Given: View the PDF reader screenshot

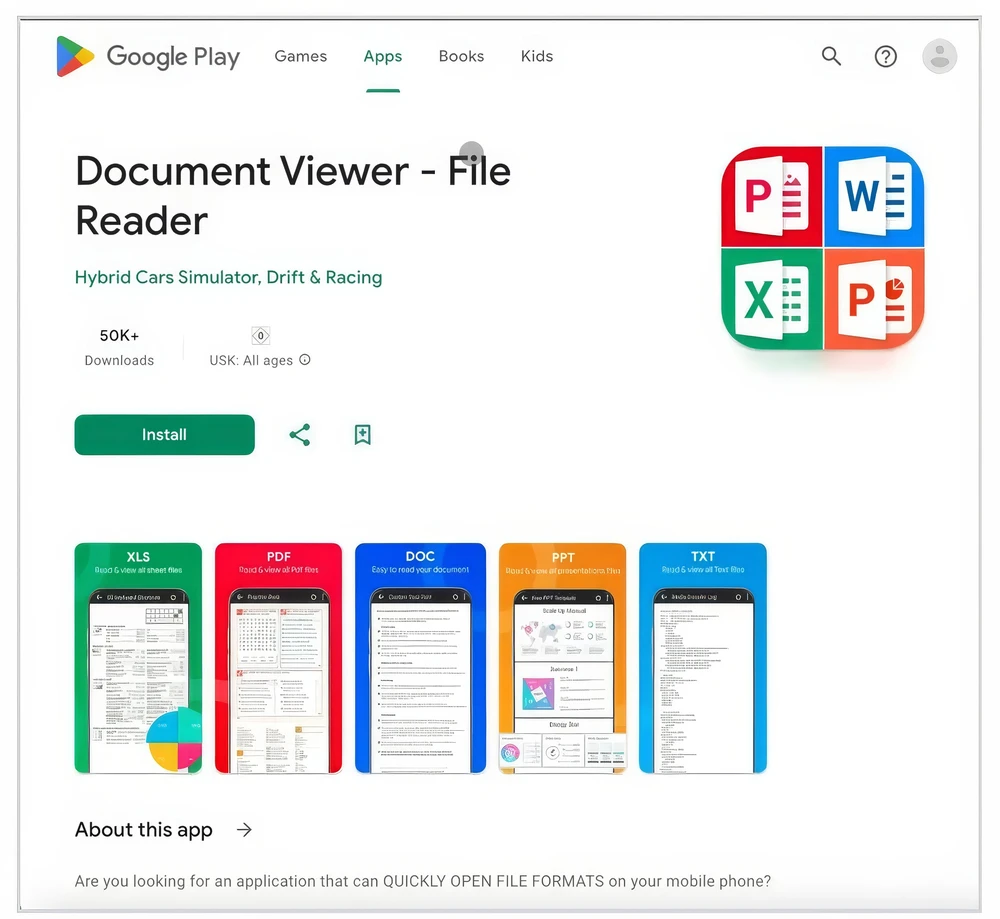Looking at the screenshot, I should (279, 658).
